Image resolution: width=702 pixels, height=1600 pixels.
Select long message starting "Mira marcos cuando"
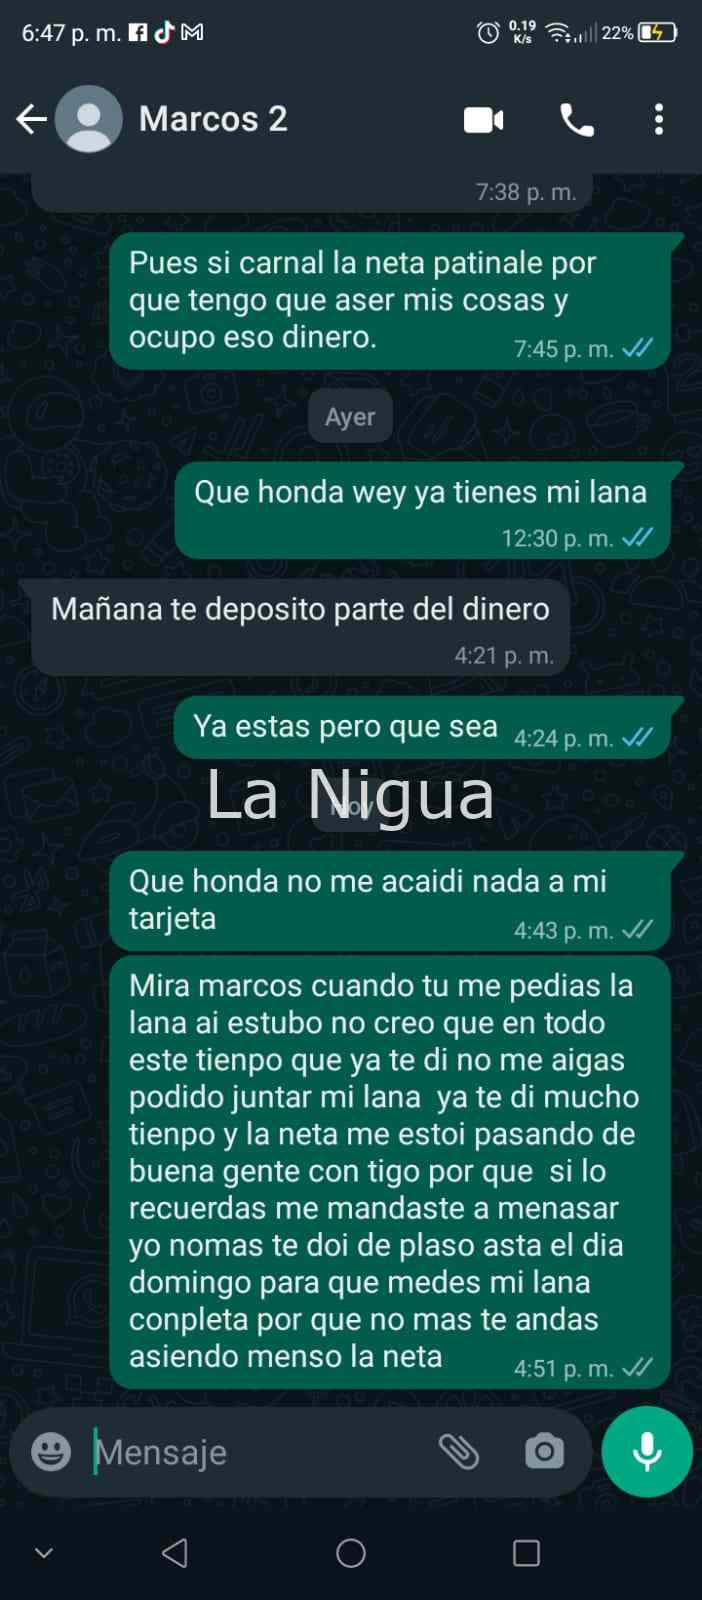[x=390, y=1172]
